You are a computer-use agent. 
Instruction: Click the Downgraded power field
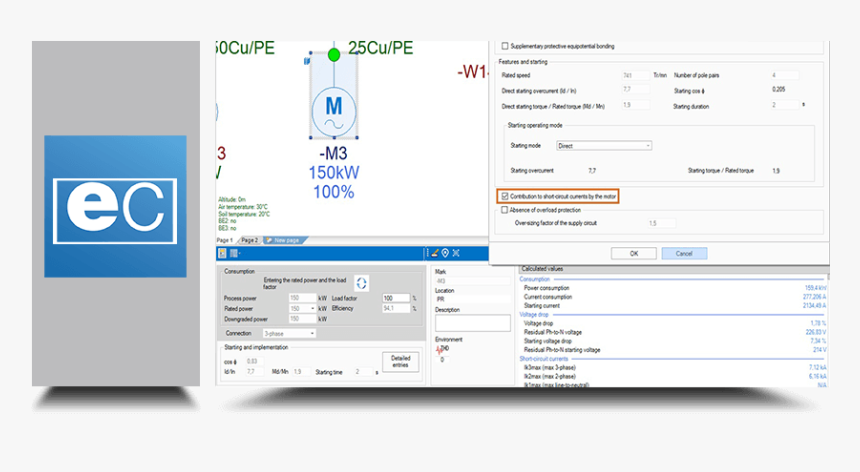click(x=302, y=319)
